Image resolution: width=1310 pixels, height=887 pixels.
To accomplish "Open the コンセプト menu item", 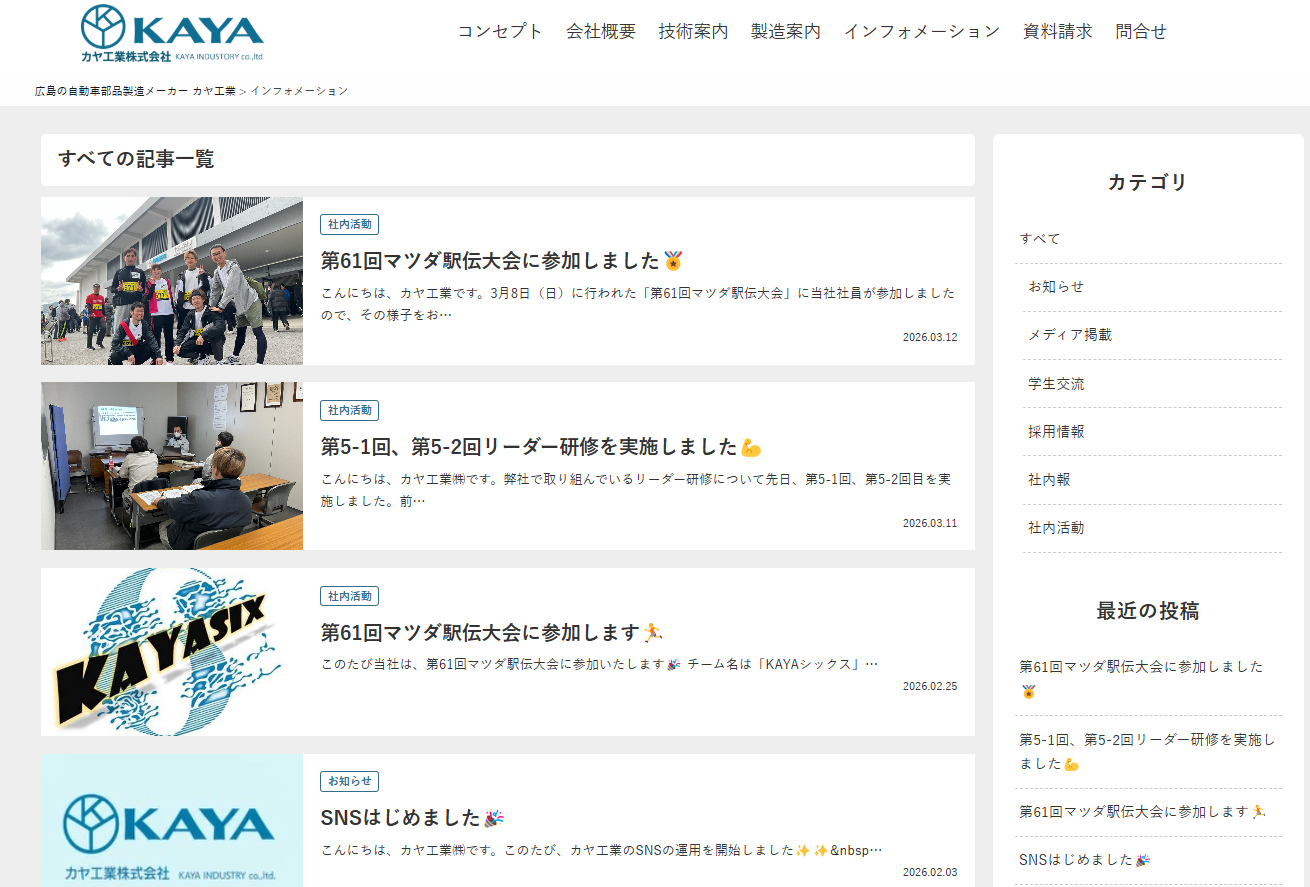I will [x=500, y=31].
